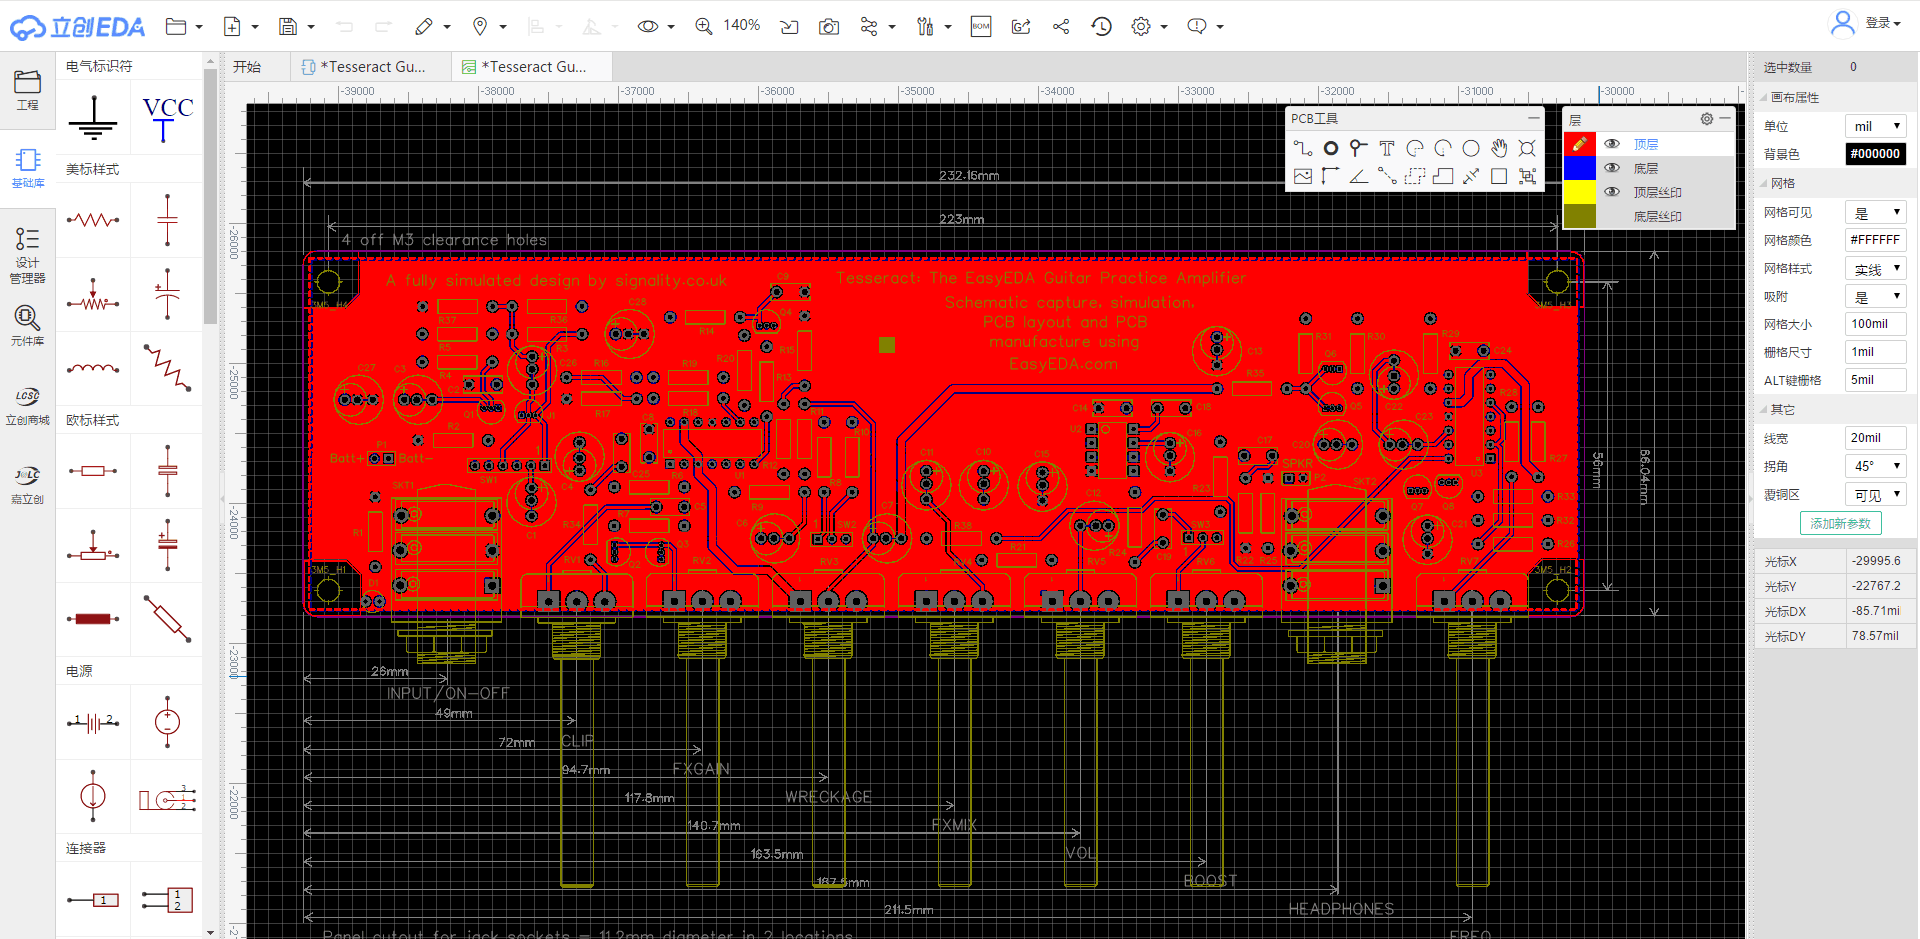Toggle visibility of 底层 bottom layer
Viewport: 1920px width, 939px height.
point(1612,168)
